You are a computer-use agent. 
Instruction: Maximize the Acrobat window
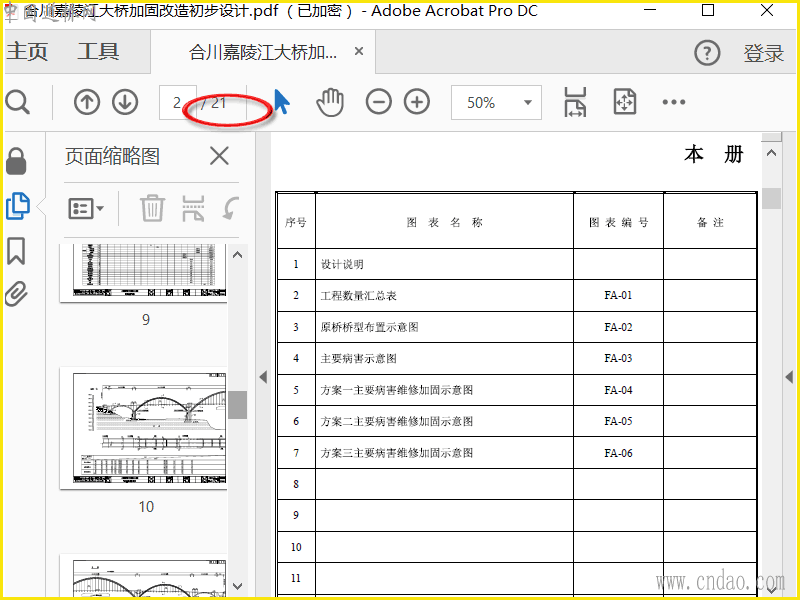(708, 10)
